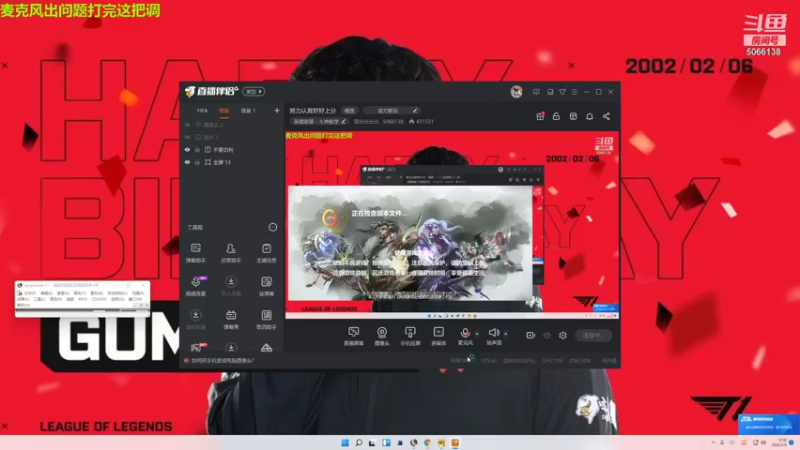This screenshot has width=800, height=450.
Task: Click the small white window's title bar
Action: click(x=82, y=285)
